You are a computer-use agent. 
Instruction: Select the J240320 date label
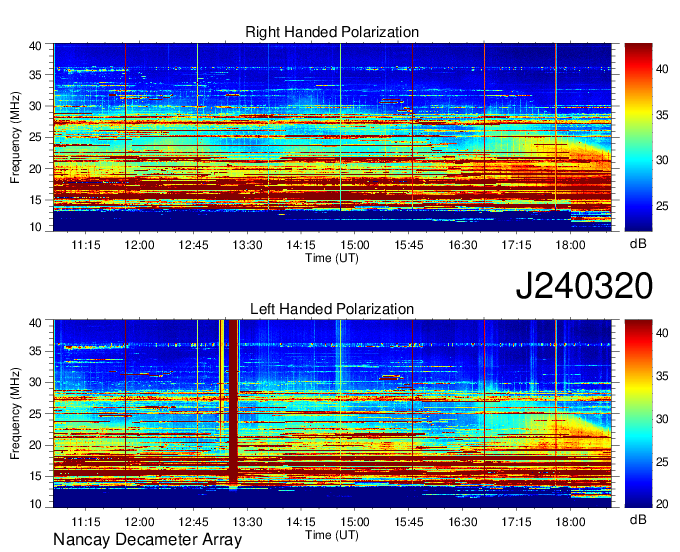click(584, 286)
